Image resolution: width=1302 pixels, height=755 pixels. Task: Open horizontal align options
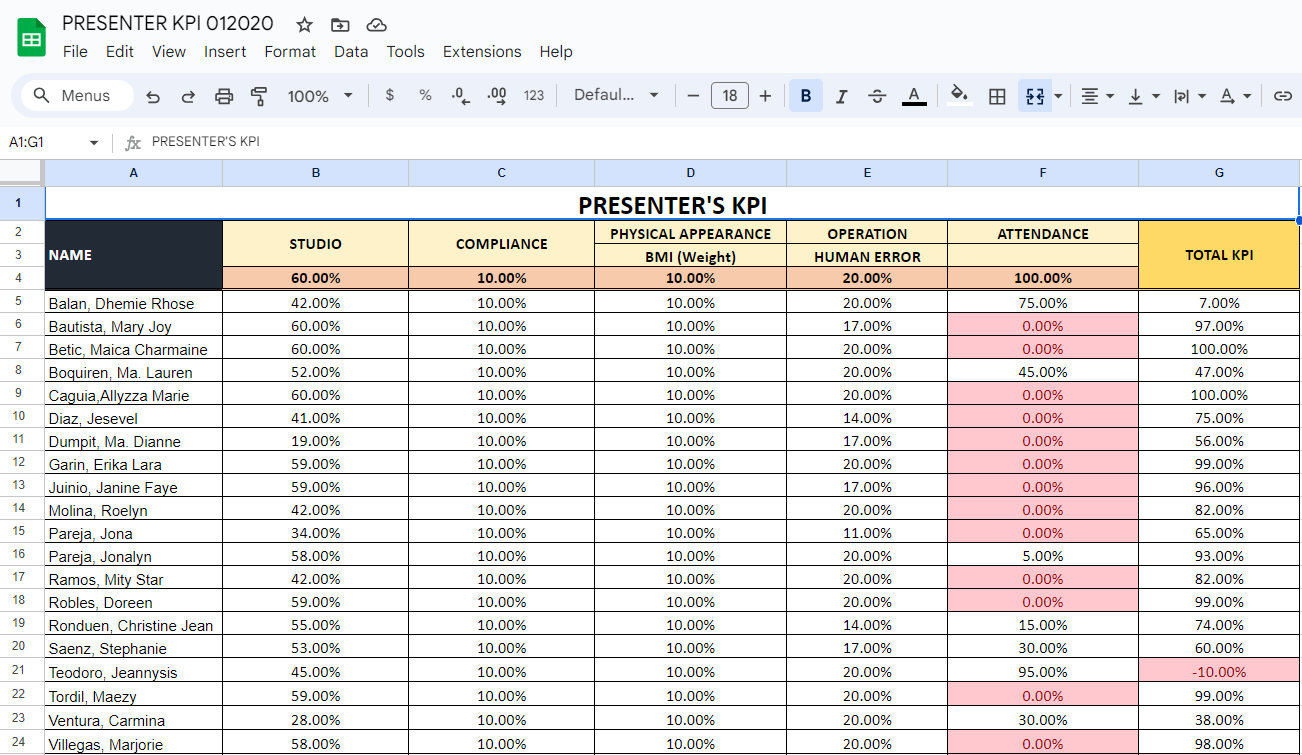1097,96
